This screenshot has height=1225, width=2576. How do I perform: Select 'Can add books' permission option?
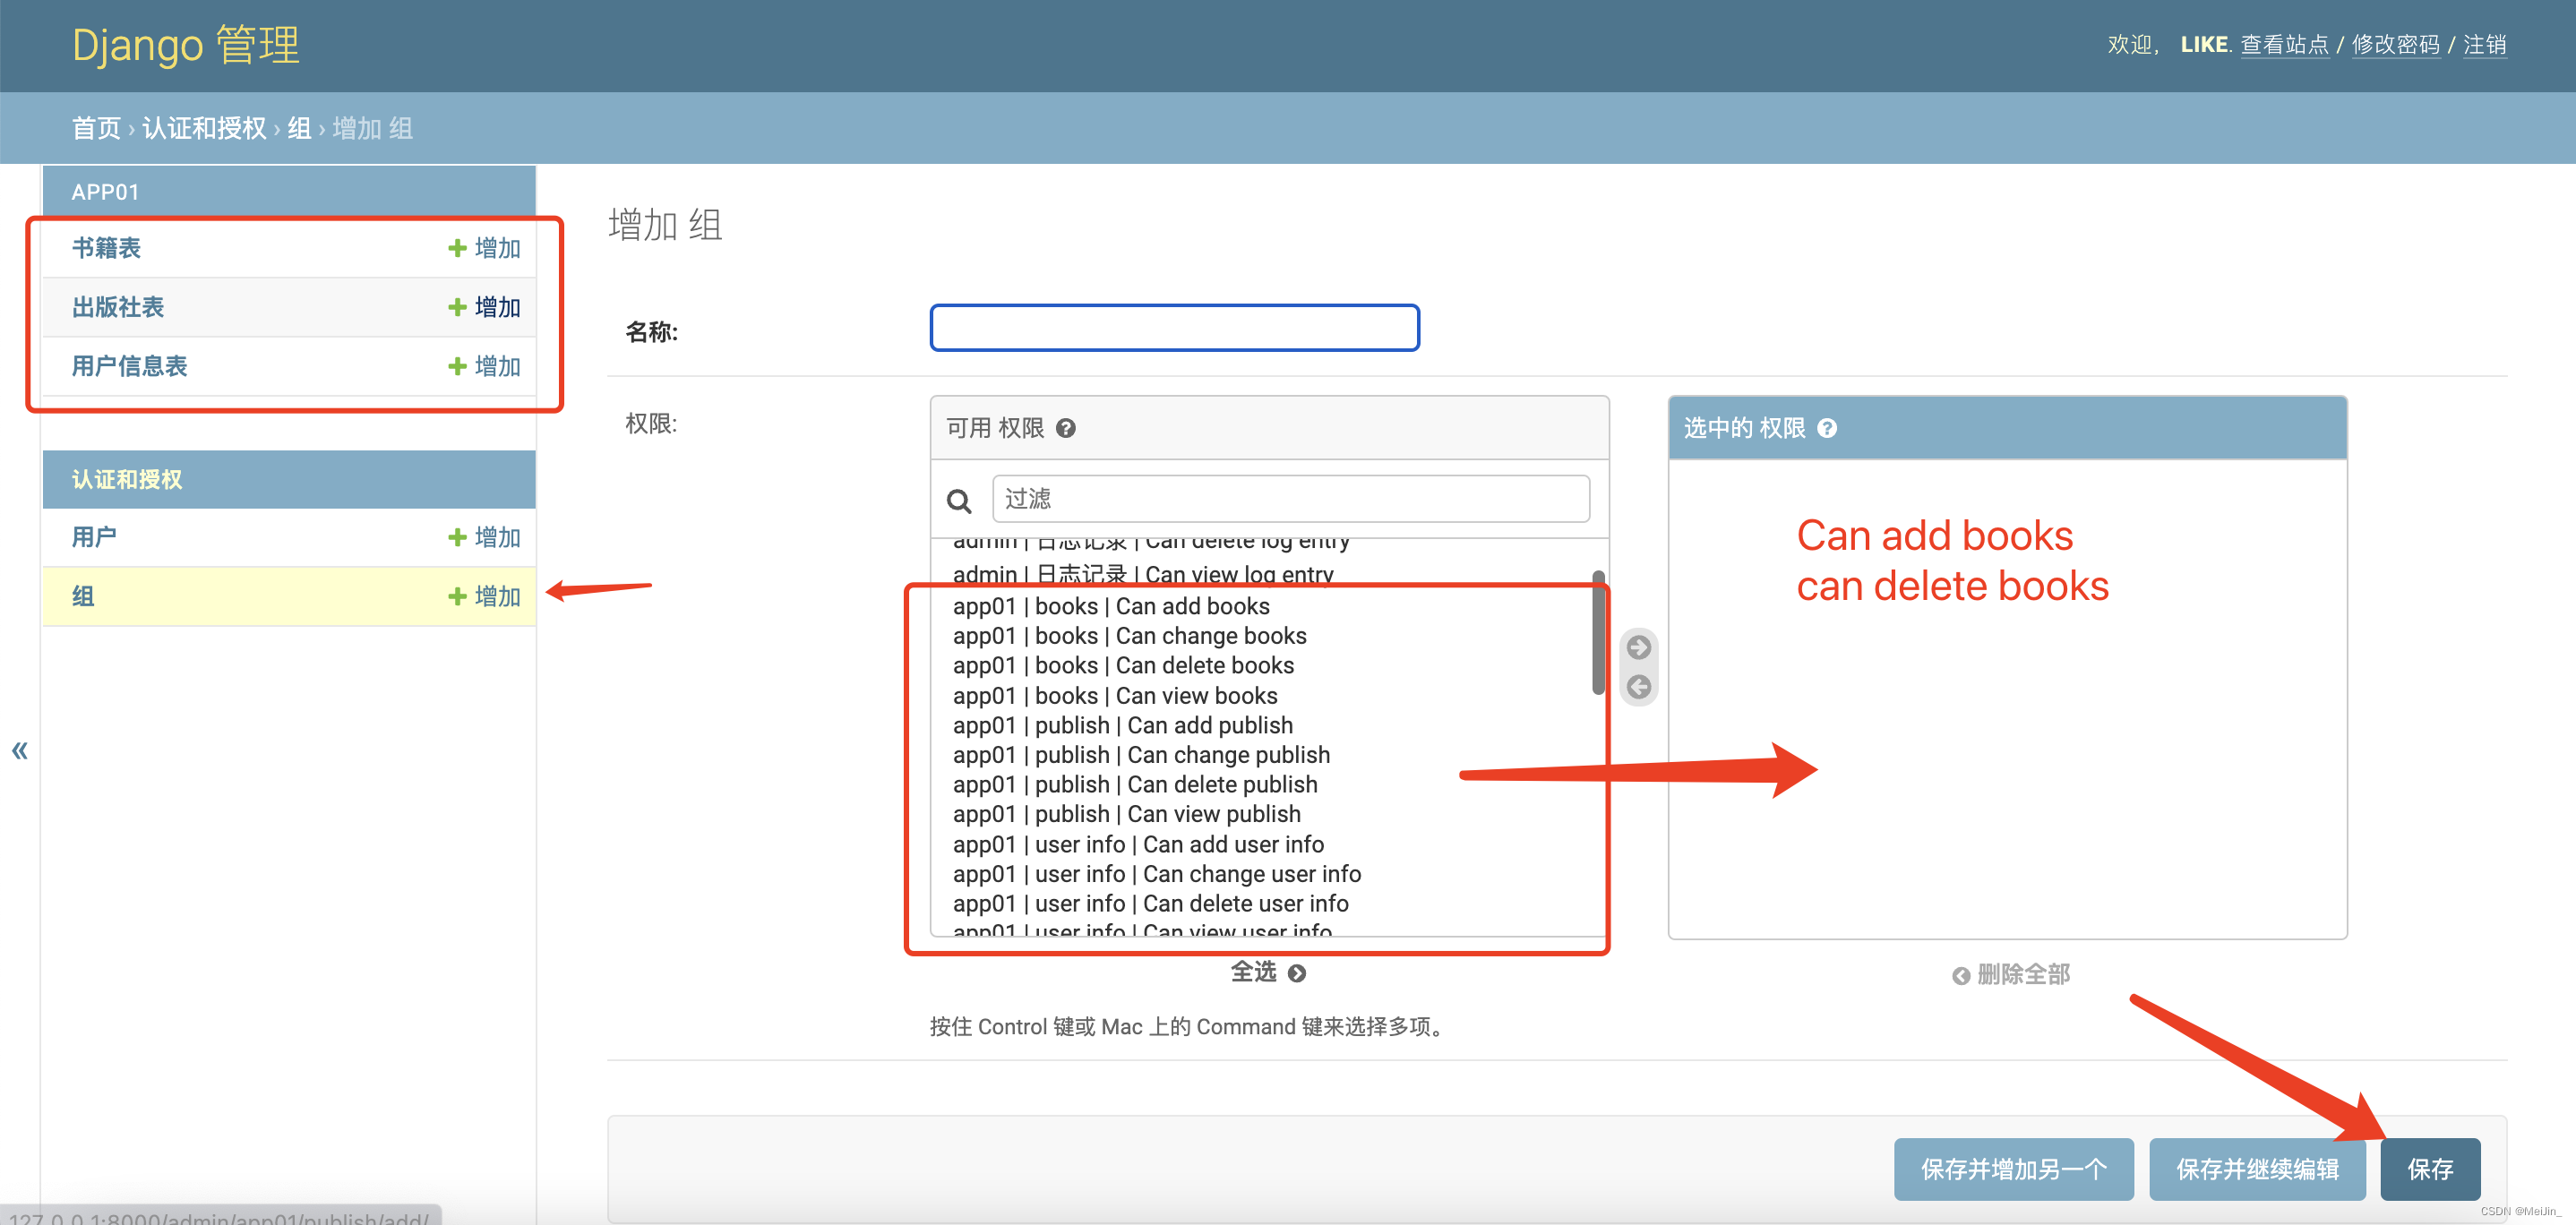[1111, 606]
